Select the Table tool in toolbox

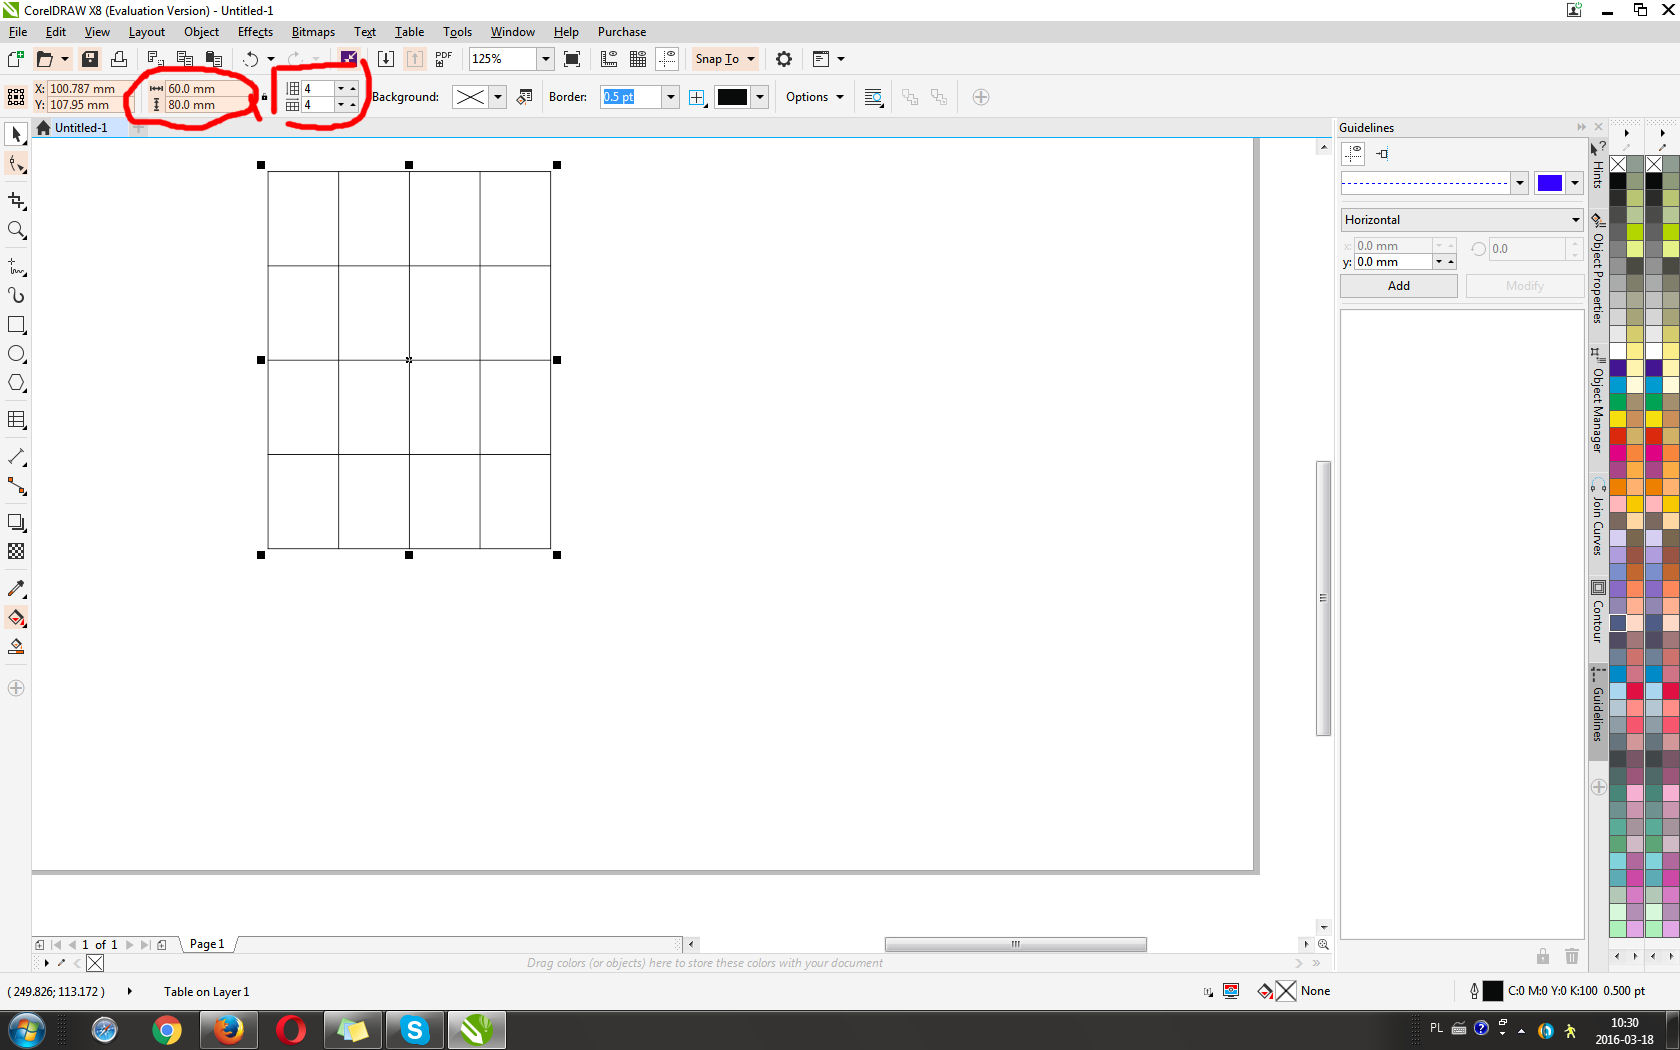pyautogui.click(x=16, y=420)
